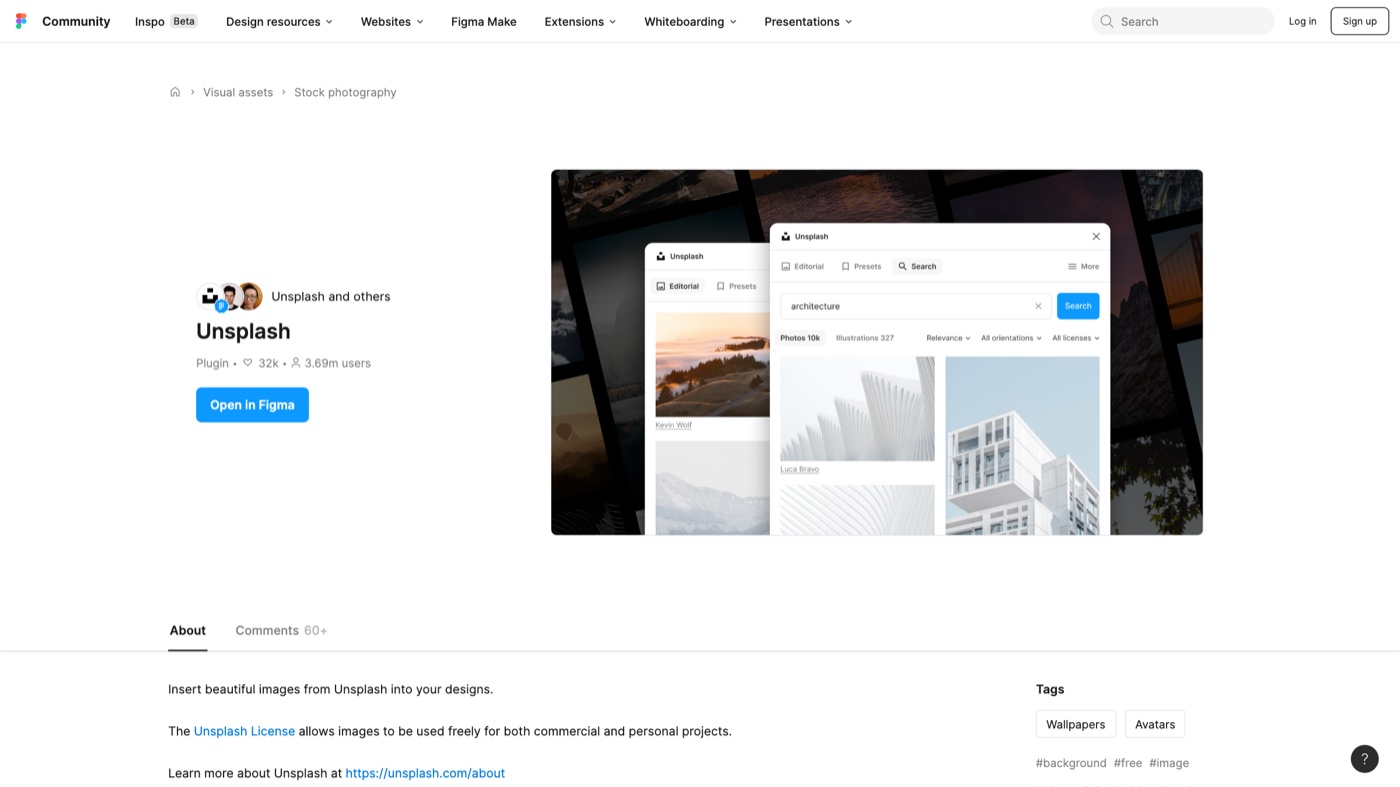This screenshot has height=787, width=1400.
Task: Click the 3.69m users text
Action: coord(338,363)
